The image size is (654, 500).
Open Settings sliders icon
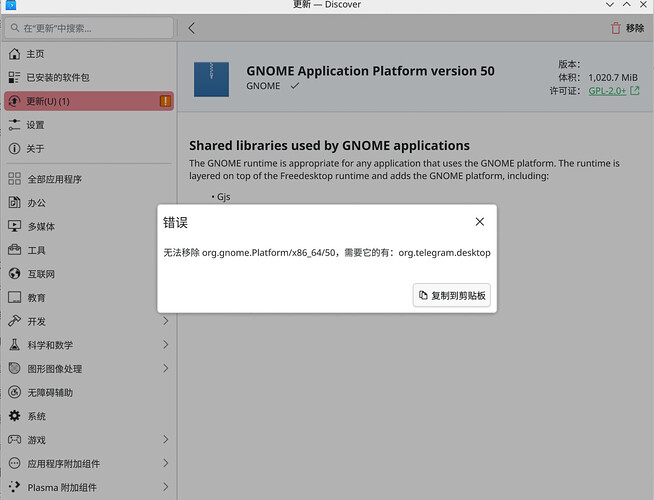click(14, 125)
